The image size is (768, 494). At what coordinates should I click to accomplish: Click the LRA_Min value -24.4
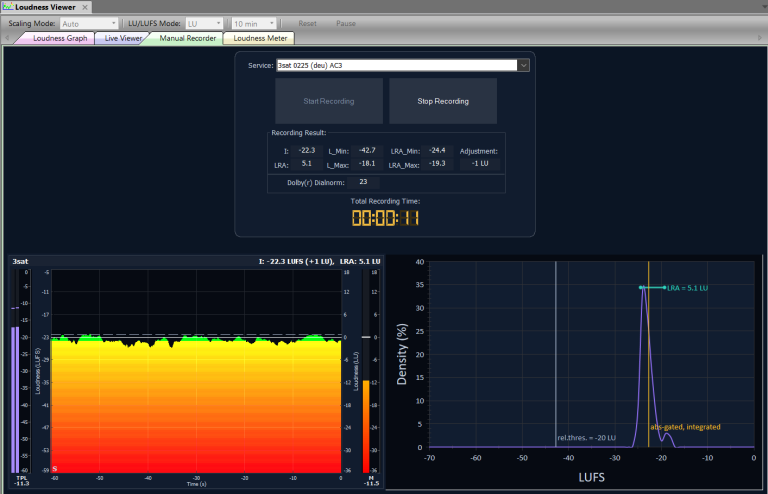(437, 151)
